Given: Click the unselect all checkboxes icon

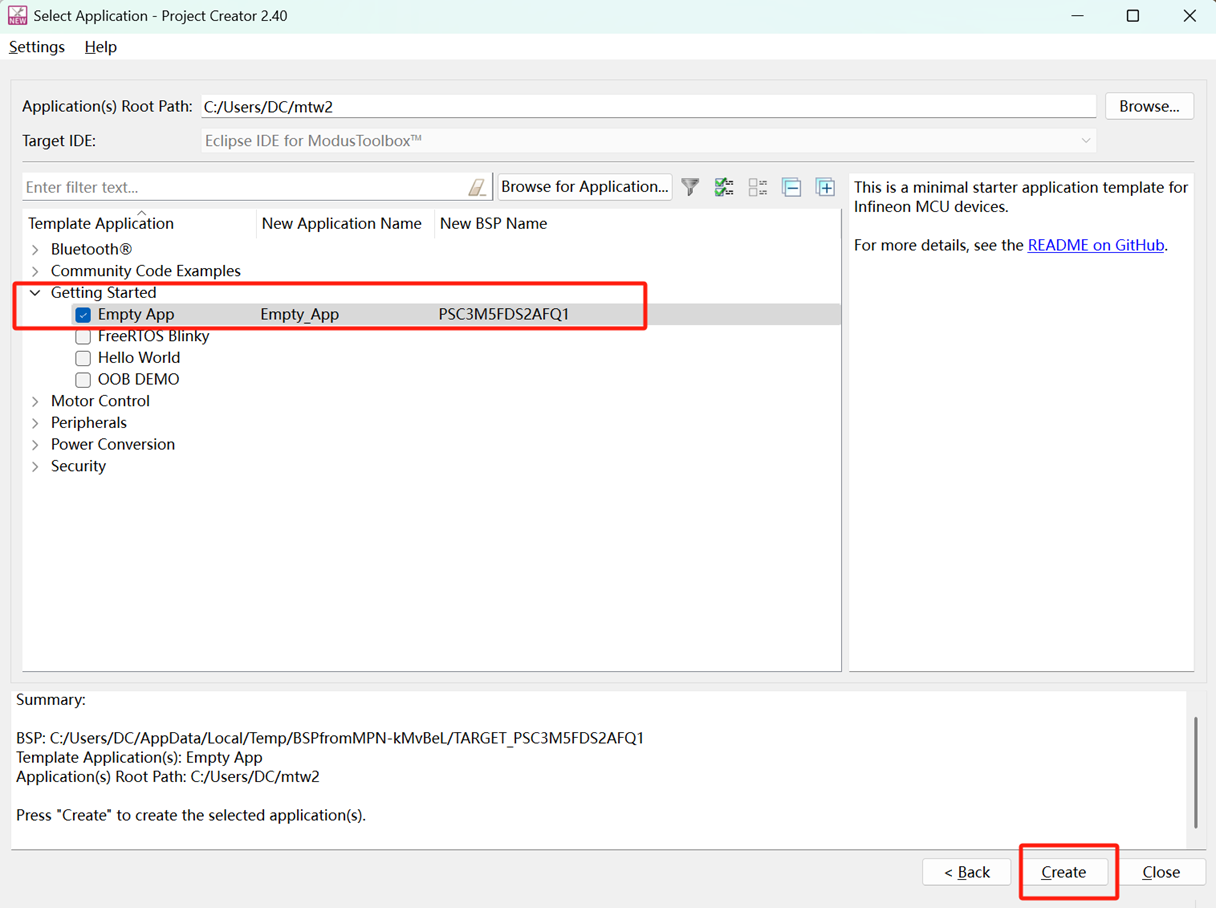Looking at the screenshot, I should click(x=758, y=187).
